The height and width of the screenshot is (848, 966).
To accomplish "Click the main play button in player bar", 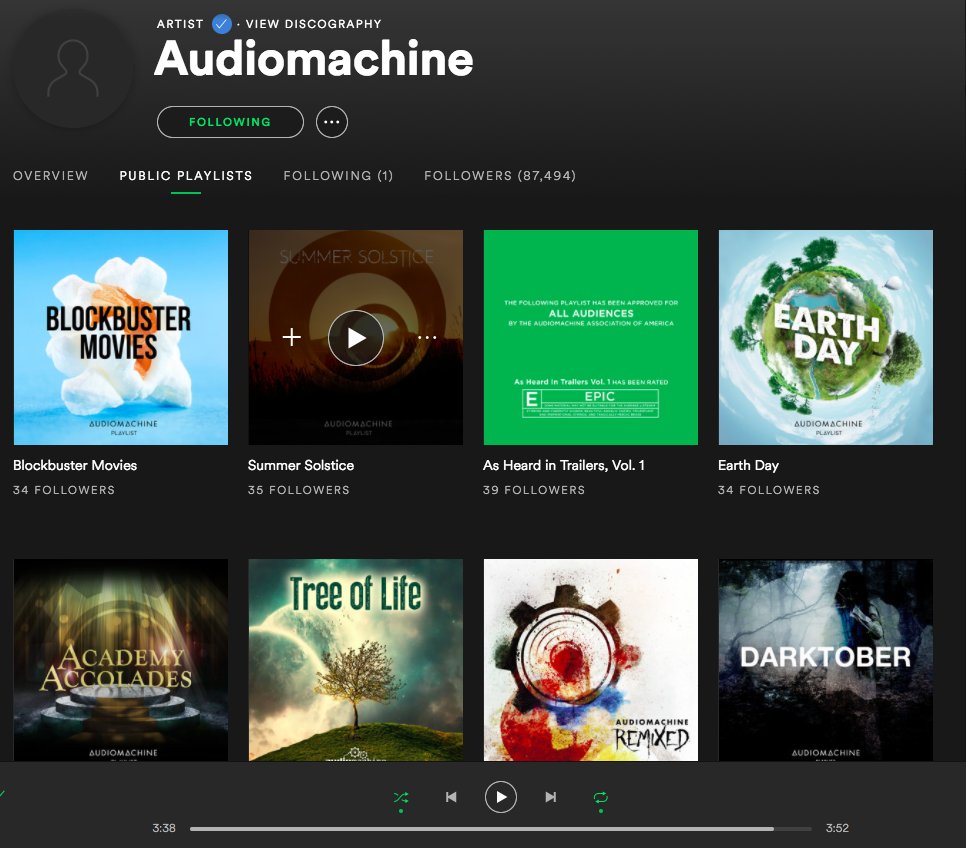I will (x=501, y=797).
